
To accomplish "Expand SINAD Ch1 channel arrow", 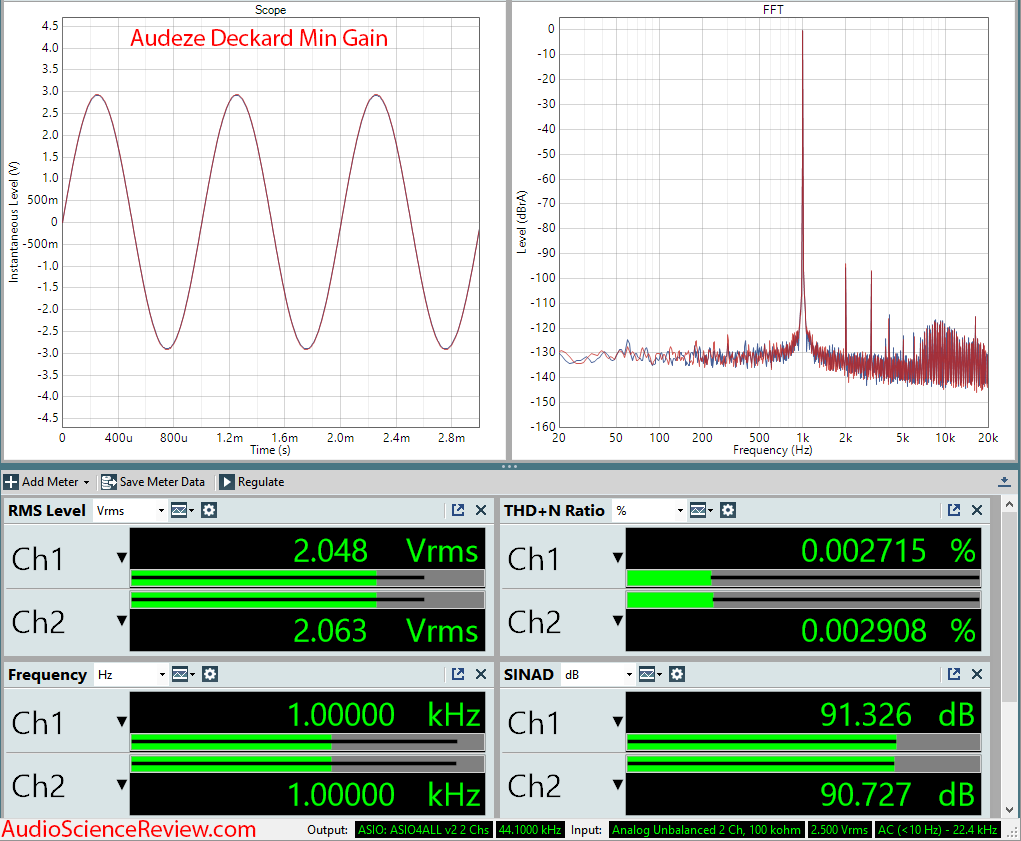I will [x=618, y=723].
